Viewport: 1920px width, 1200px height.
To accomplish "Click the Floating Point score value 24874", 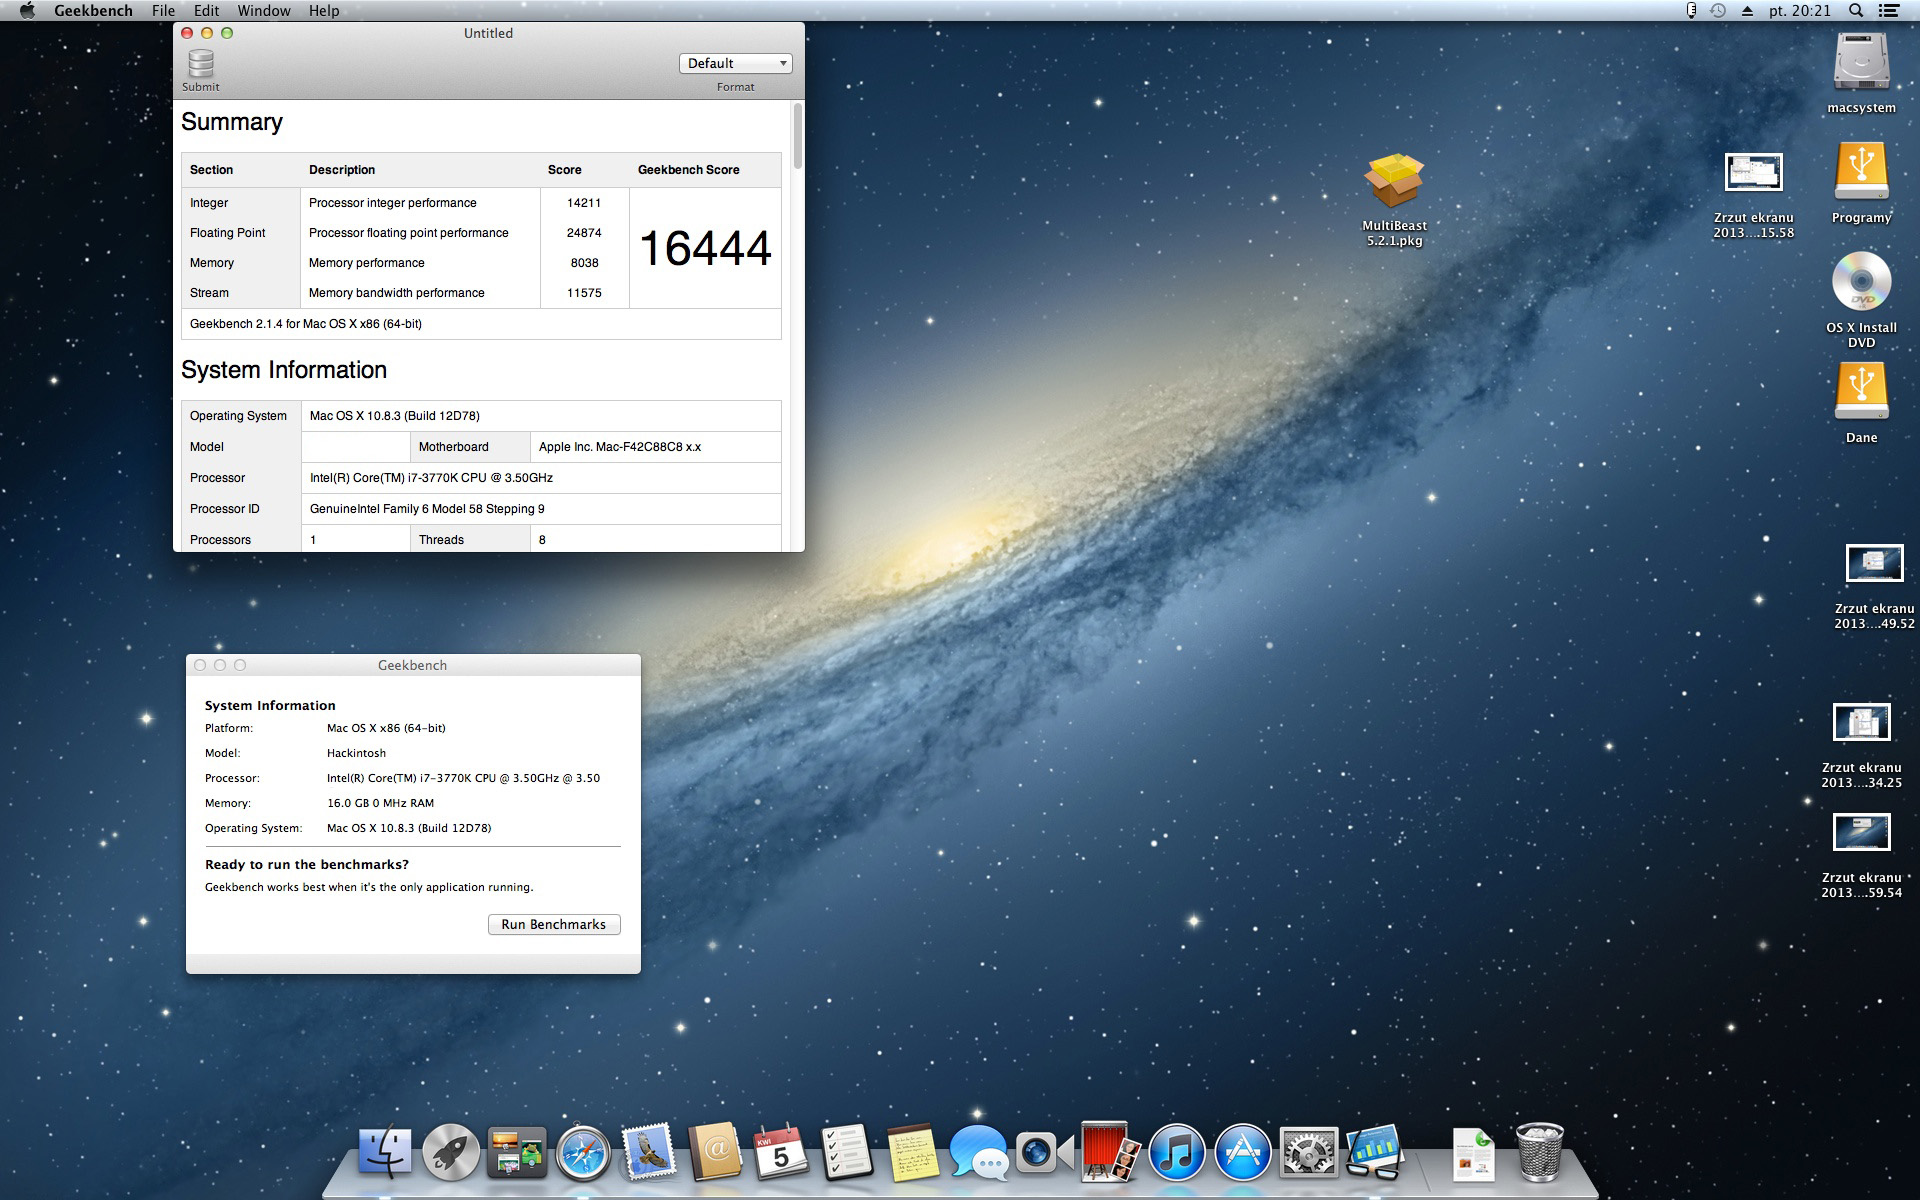I will [584, 233].
